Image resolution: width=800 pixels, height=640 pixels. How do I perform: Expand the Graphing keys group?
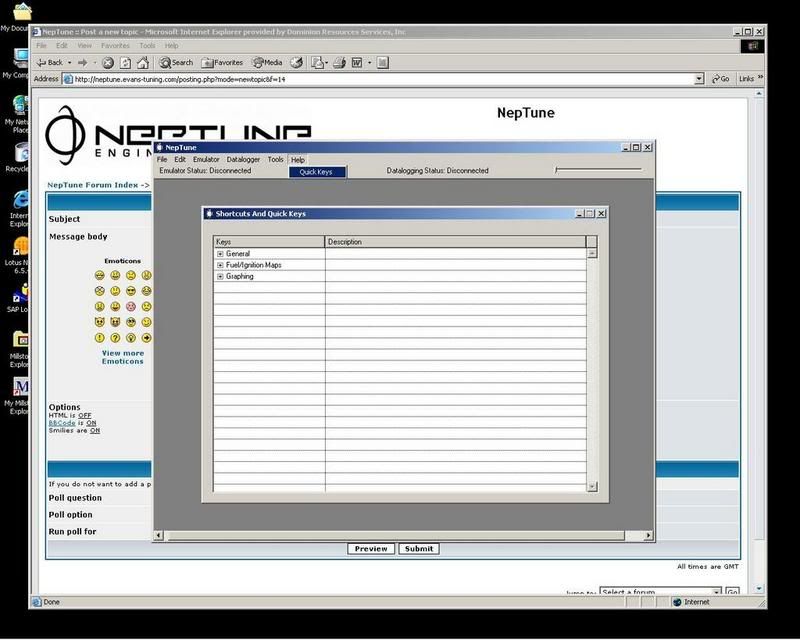[220, 277]
